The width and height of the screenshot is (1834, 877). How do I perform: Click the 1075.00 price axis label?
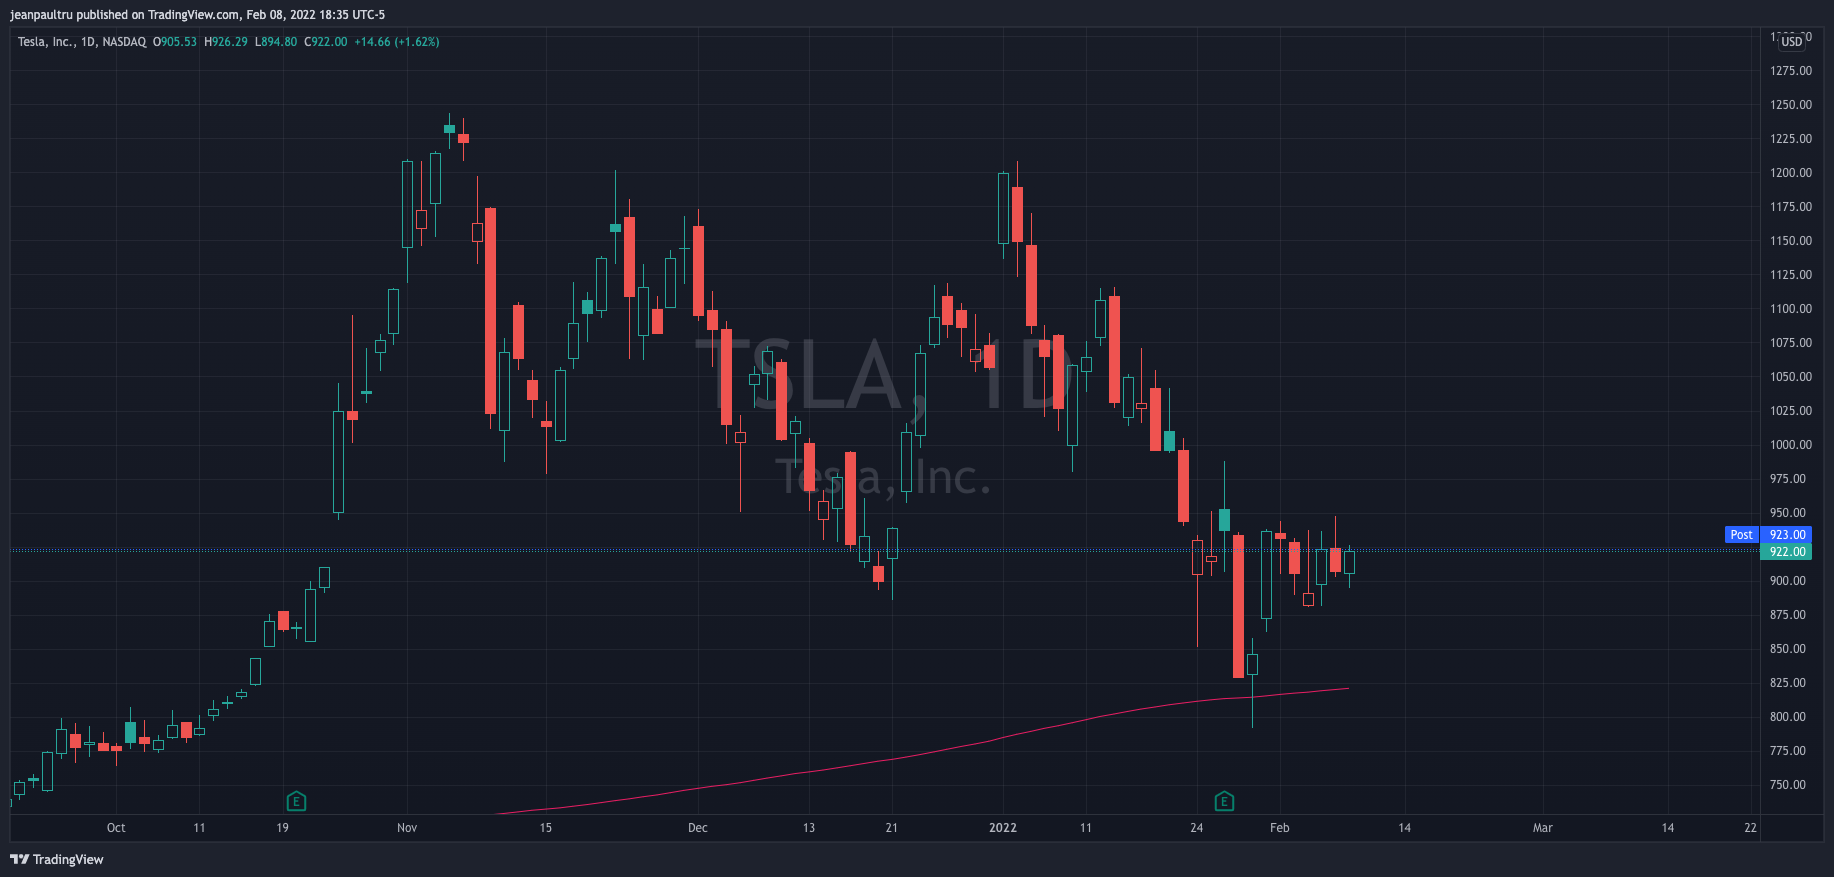click(x=1790, y=343)
